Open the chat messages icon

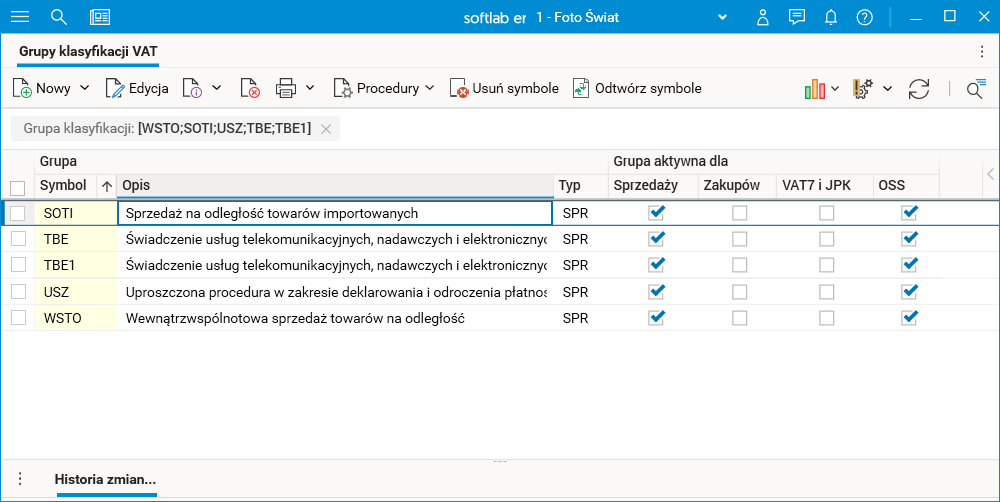coord(797,17)
